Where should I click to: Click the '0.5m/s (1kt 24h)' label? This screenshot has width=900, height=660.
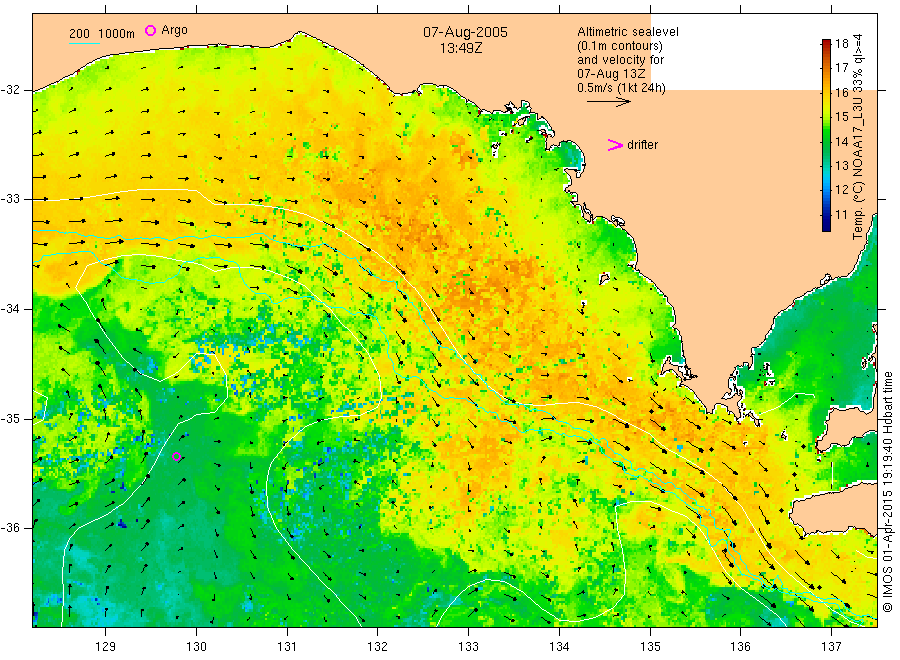[622, 88]
